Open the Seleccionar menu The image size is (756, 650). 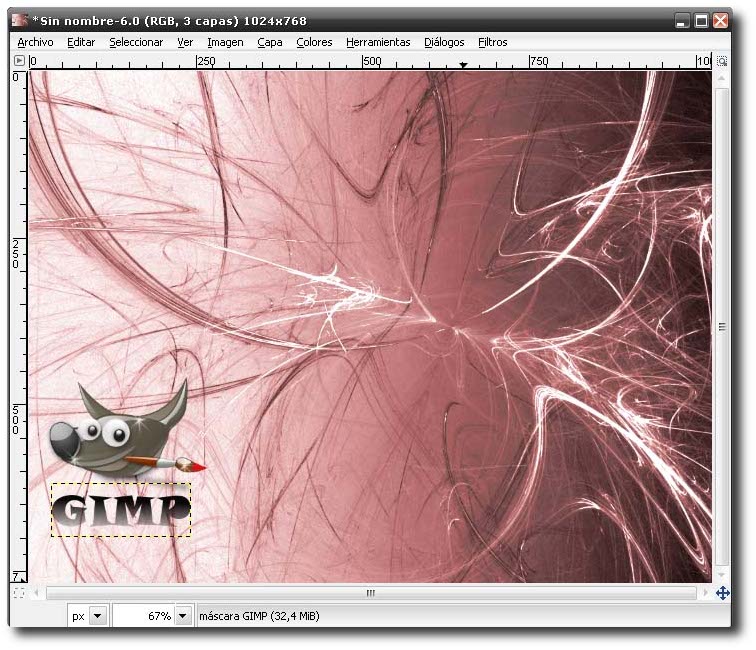[136, 42]
